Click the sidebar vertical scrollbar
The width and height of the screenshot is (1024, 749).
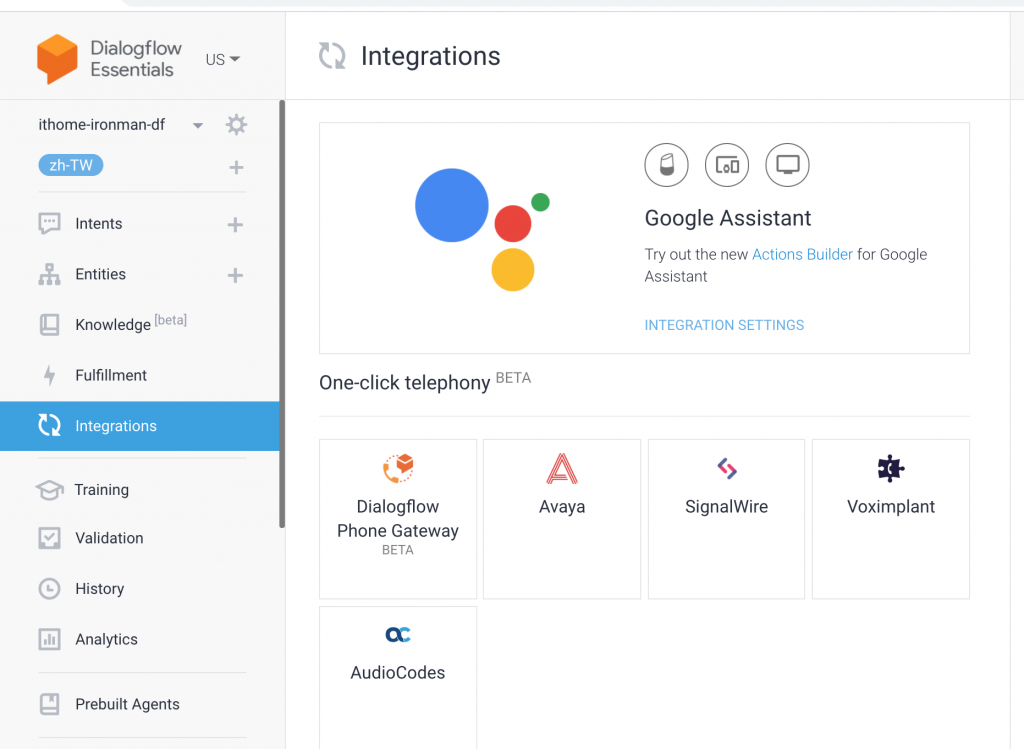(x=282, y=313)
